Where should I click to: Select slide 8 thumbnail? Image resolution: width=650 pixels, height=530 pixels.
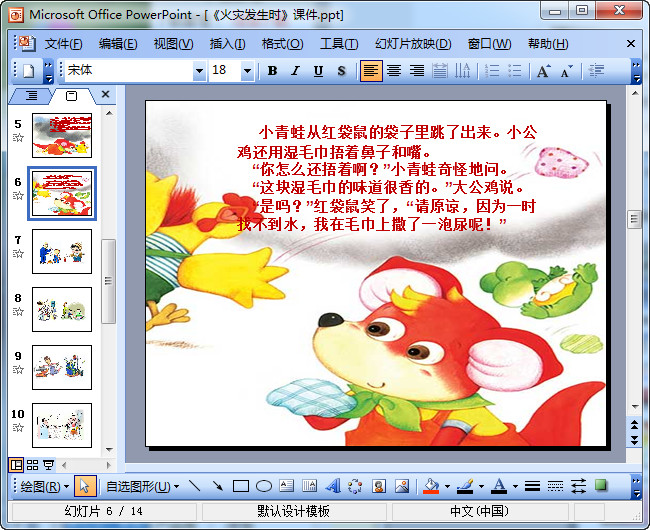pyautogui.click(x=62, y=310)
